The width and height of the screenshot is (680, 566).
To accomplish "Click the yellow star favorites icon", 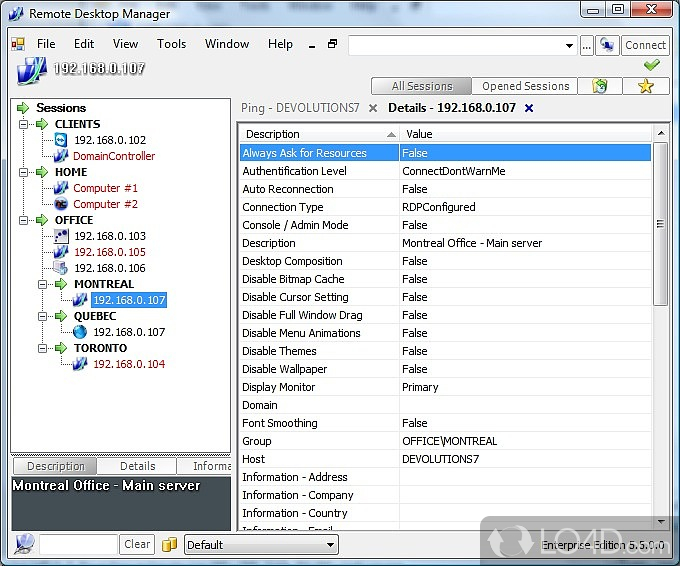I will click(646, 86).
